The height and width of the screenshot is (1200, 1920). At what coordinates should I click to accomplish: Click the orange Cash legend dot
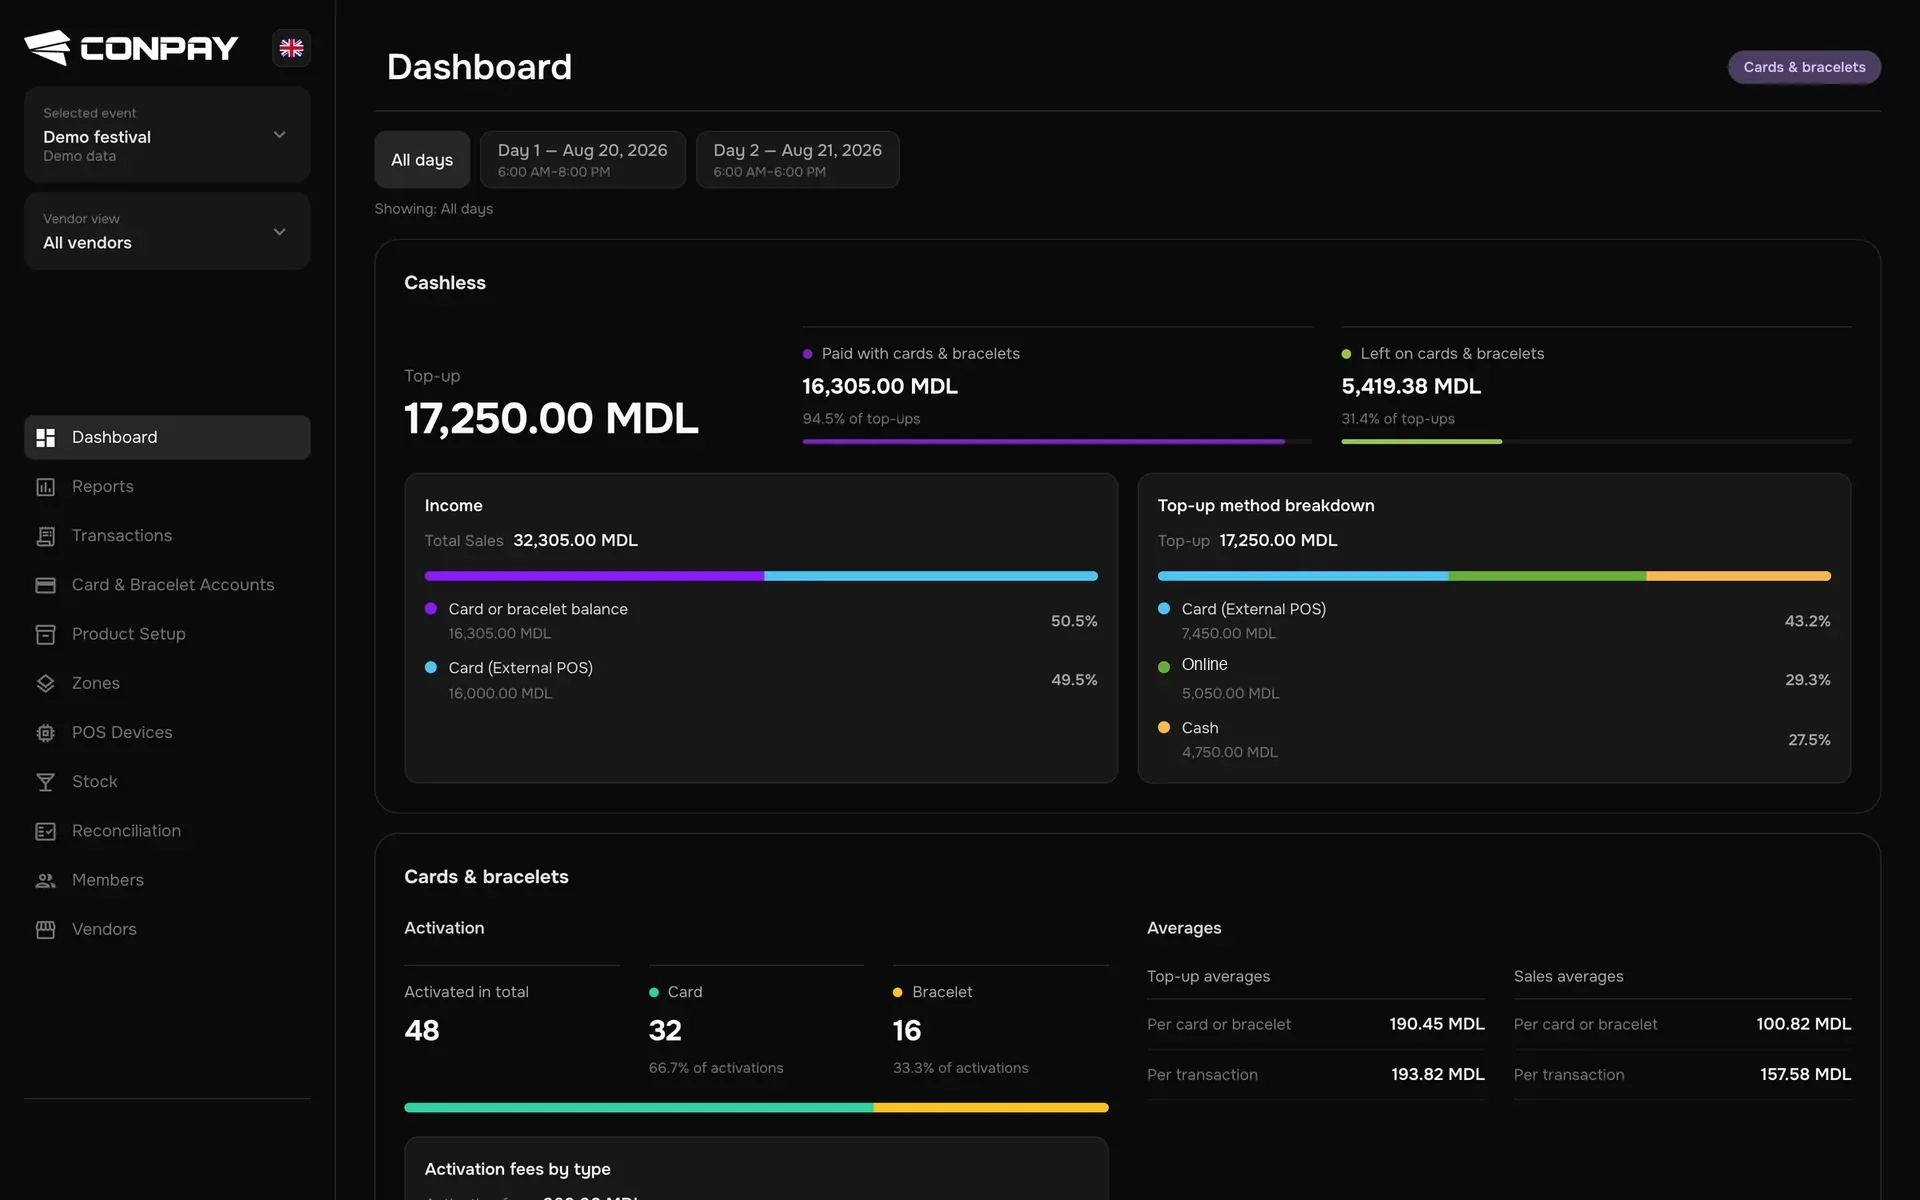(1164, 728)
